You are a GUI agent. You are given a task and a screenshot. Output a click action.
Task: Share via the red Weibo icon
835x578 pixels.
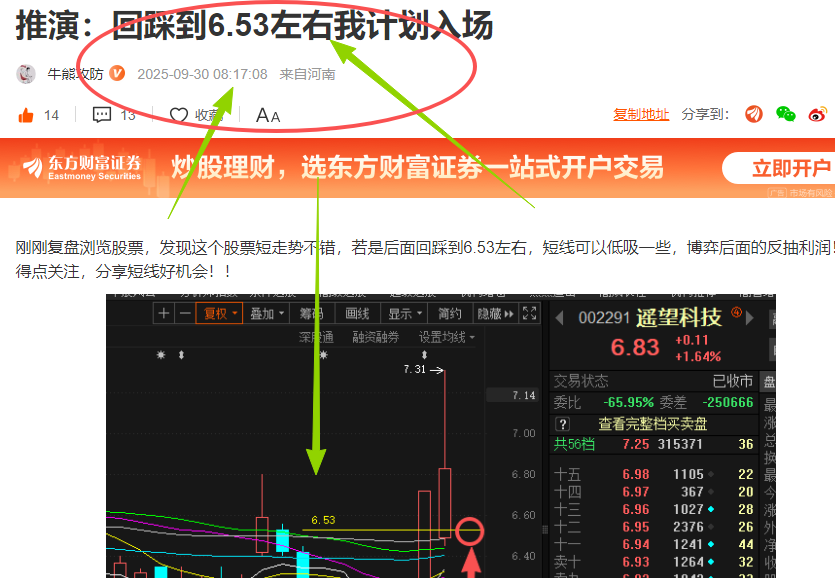point(817,114)
